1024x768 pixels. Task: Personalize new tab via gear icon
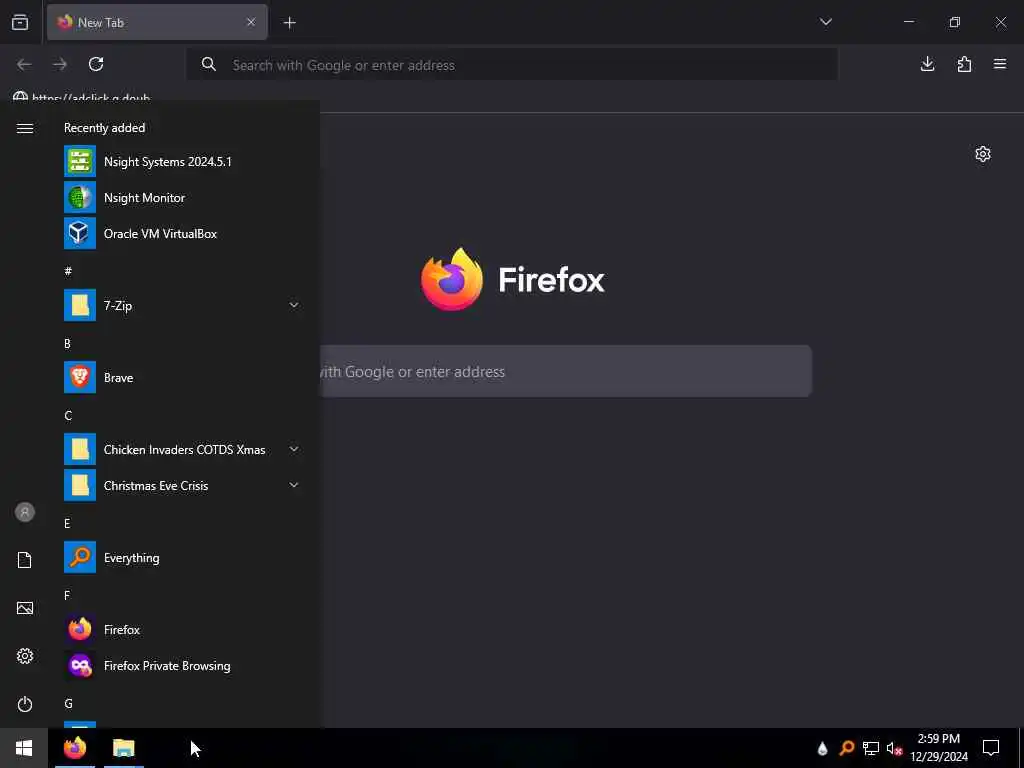click(983, 154)
